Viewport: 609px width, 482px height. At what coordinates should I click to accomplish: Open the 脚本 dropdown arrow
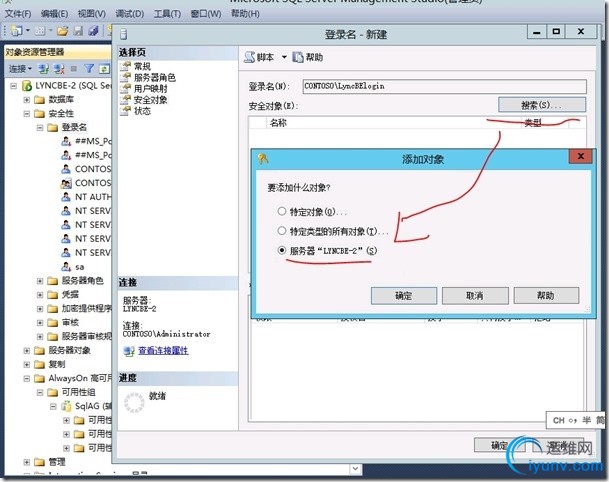point(284,57)
